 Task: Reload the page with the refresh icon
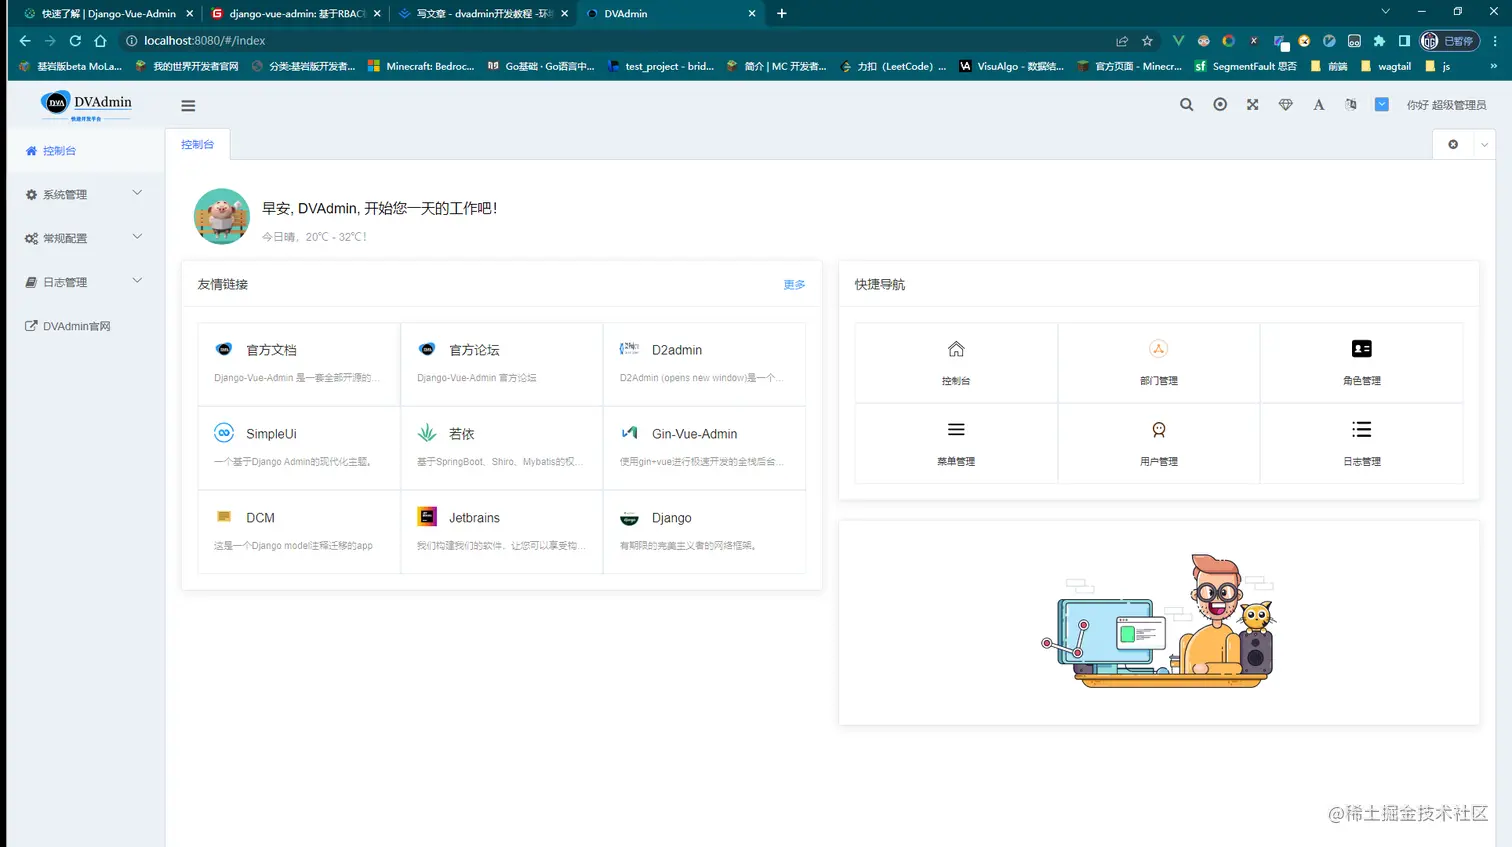pos(75,41)
